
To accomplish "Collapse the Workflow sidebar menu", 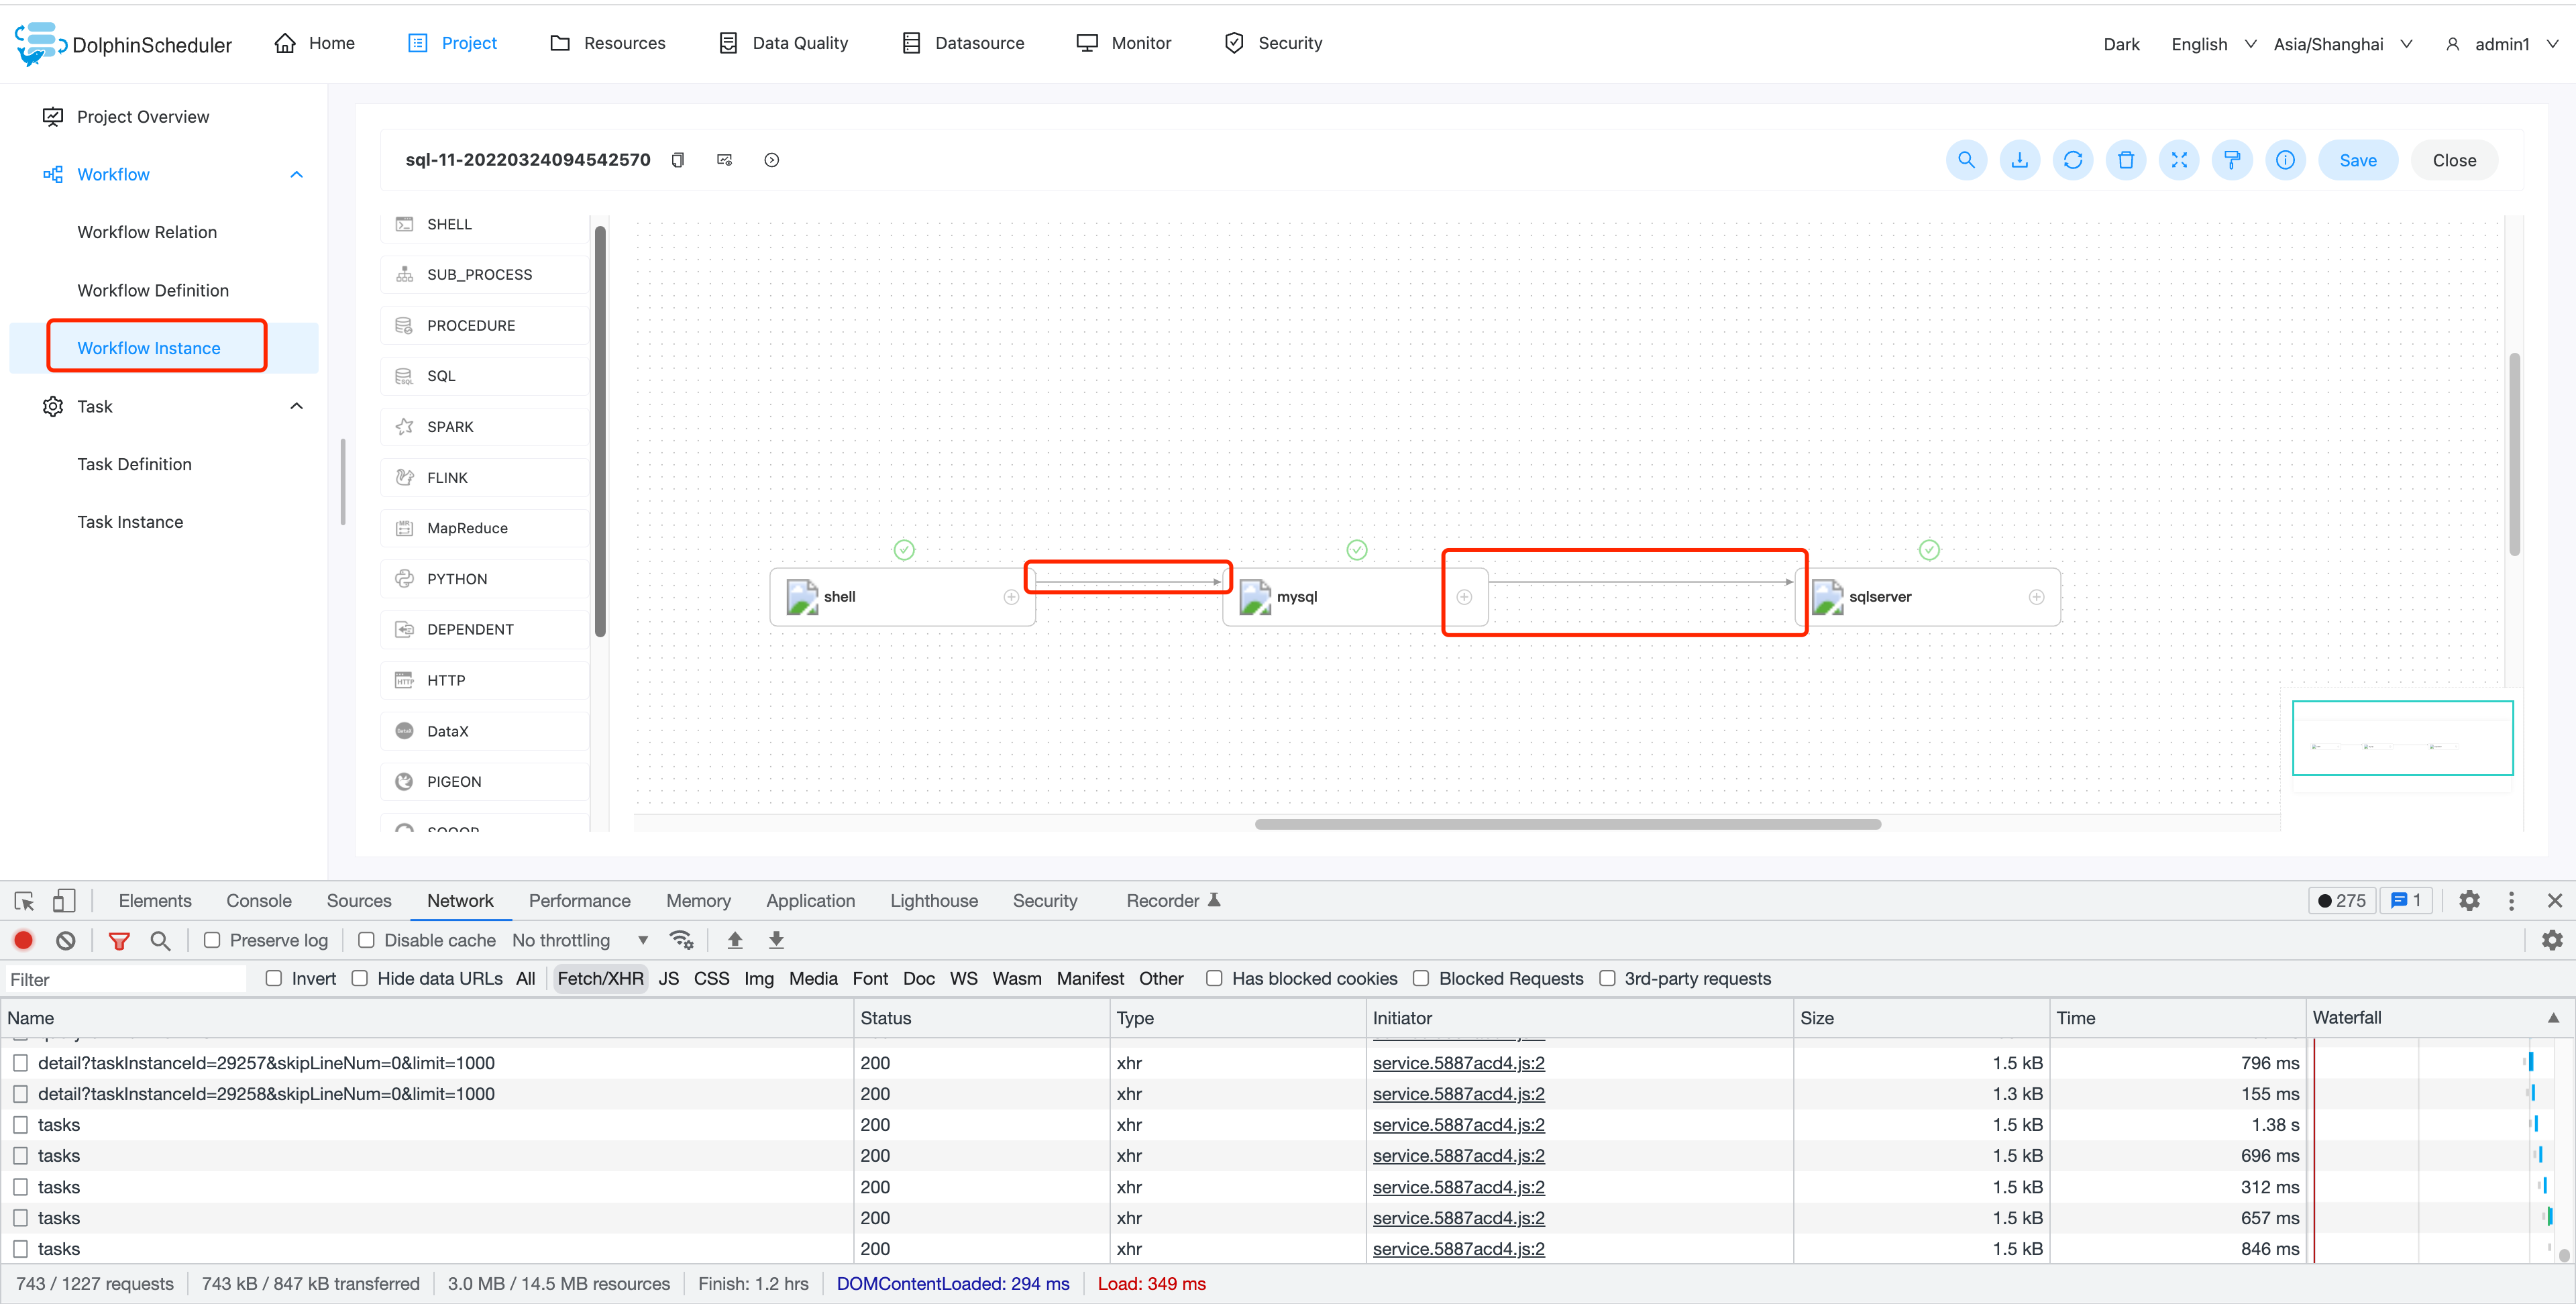I will coord(296,174).
